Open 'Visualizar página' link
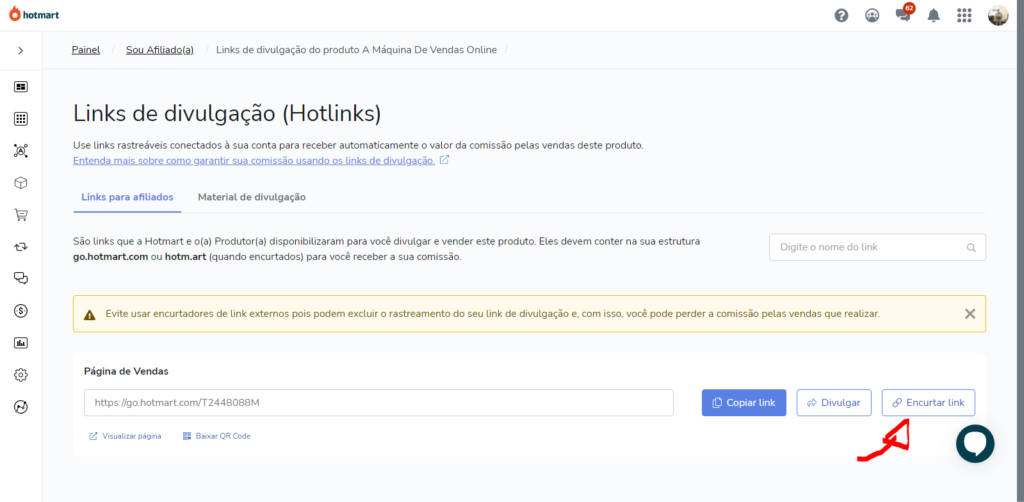This screenshot has width=1024, height=502. tap(125, 436)
